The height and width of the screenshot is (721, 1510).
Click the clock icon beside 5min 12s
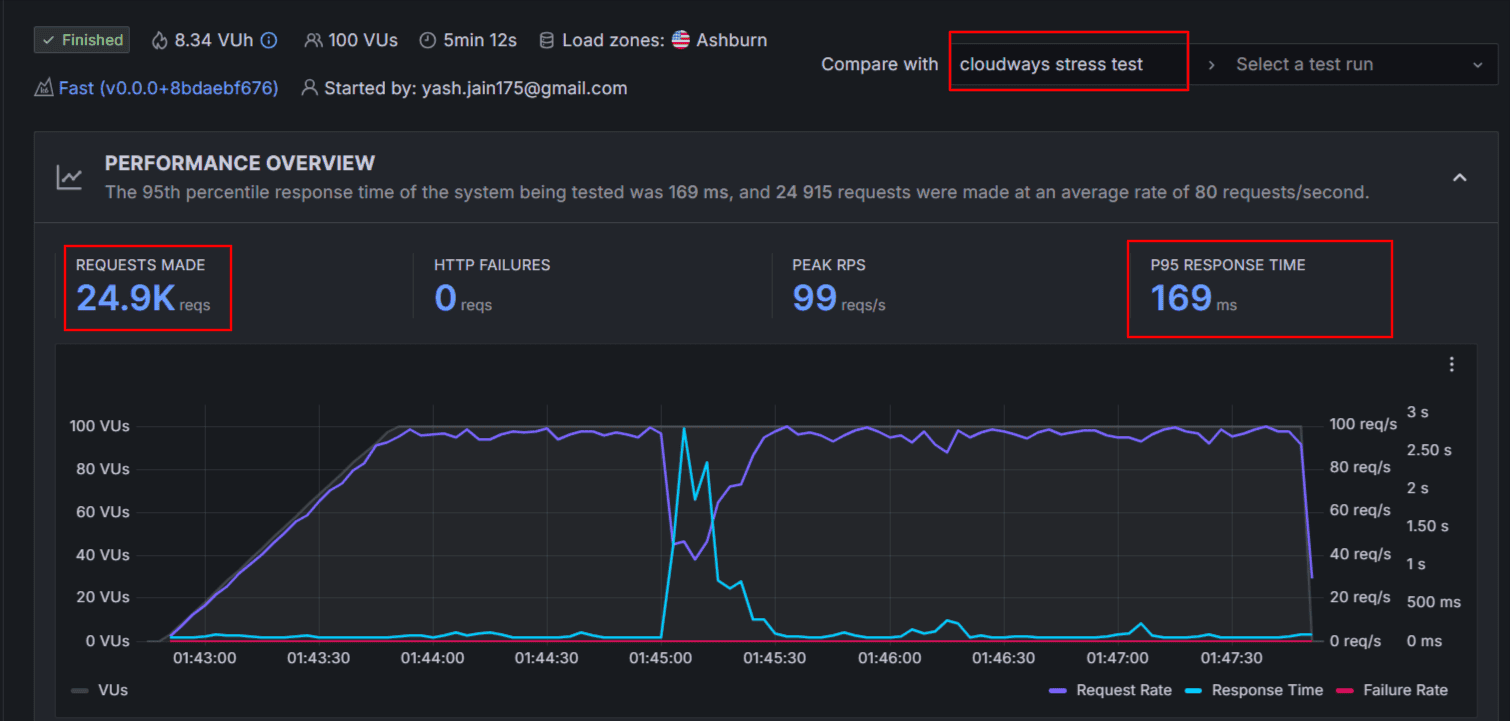[x=428, y=39]
